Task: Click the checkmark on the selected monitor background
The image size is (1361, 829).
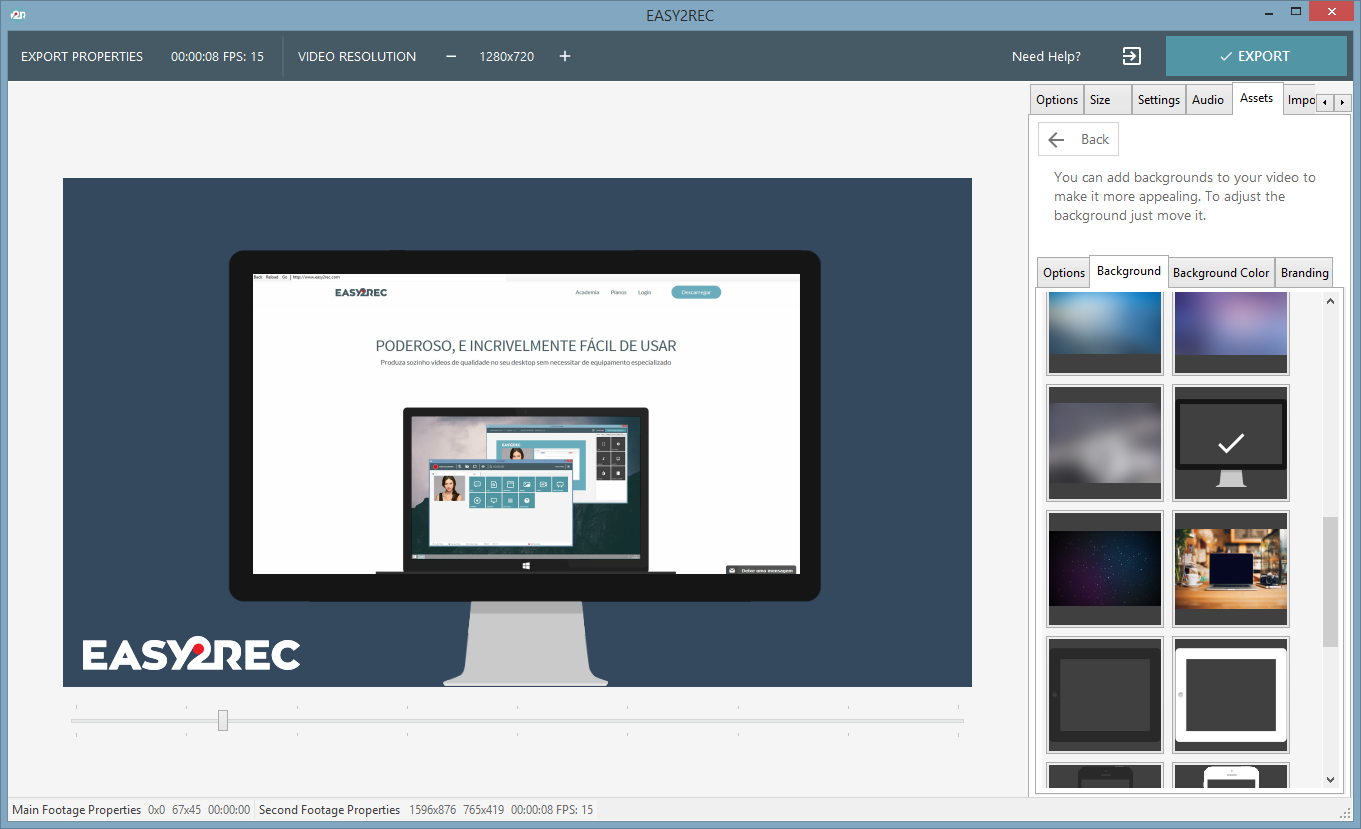Action: coord(1231,442)
